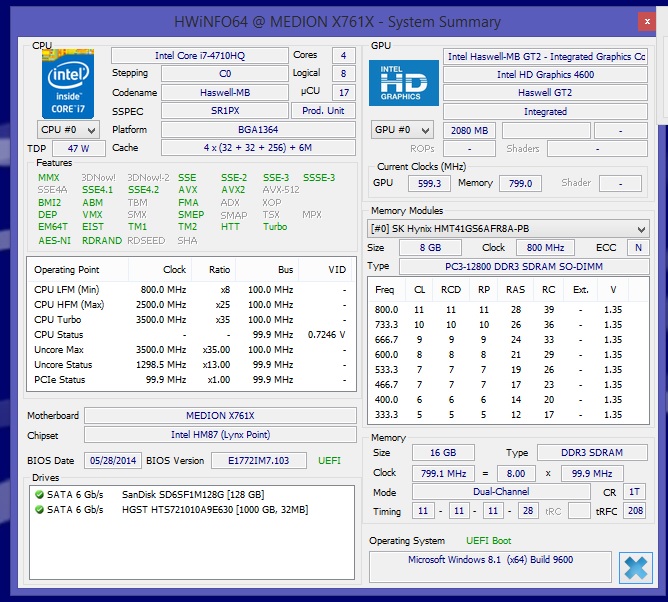This screenshot has width=668, height=602.
Task: Click the Cache 4 x (32 + 32 + 256) + 6M field
Action: click(x=258, y=148)
